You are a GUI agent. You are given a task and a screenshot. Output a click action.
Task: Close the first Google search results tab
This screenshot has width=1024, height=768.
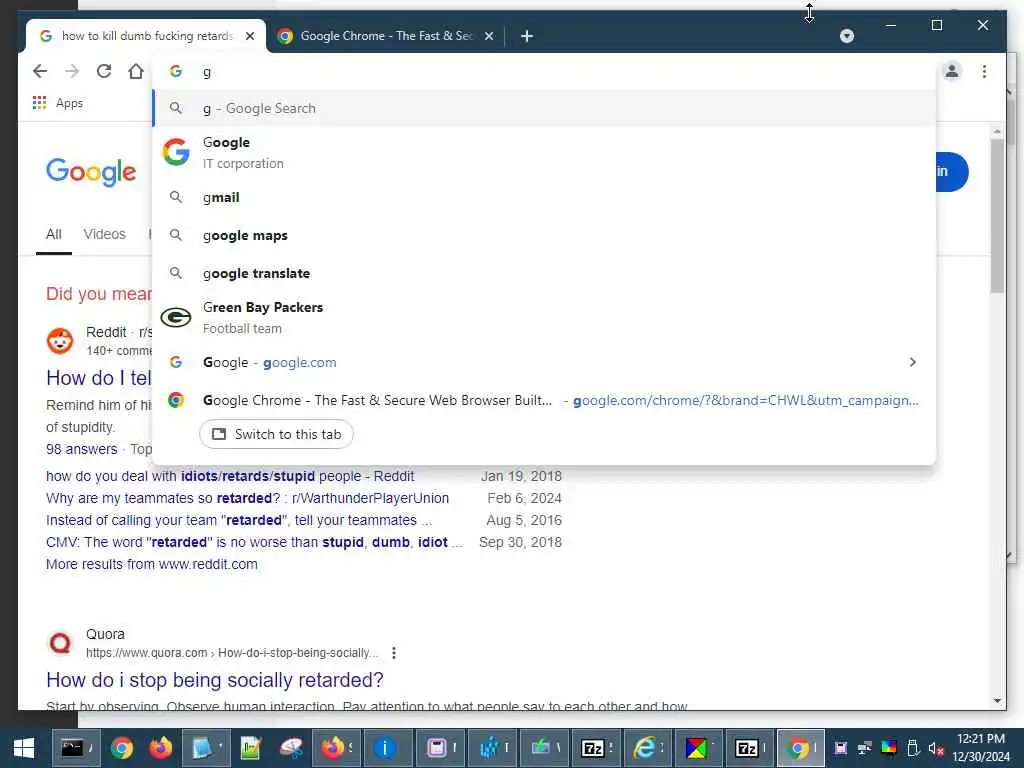tap(250, 36)
